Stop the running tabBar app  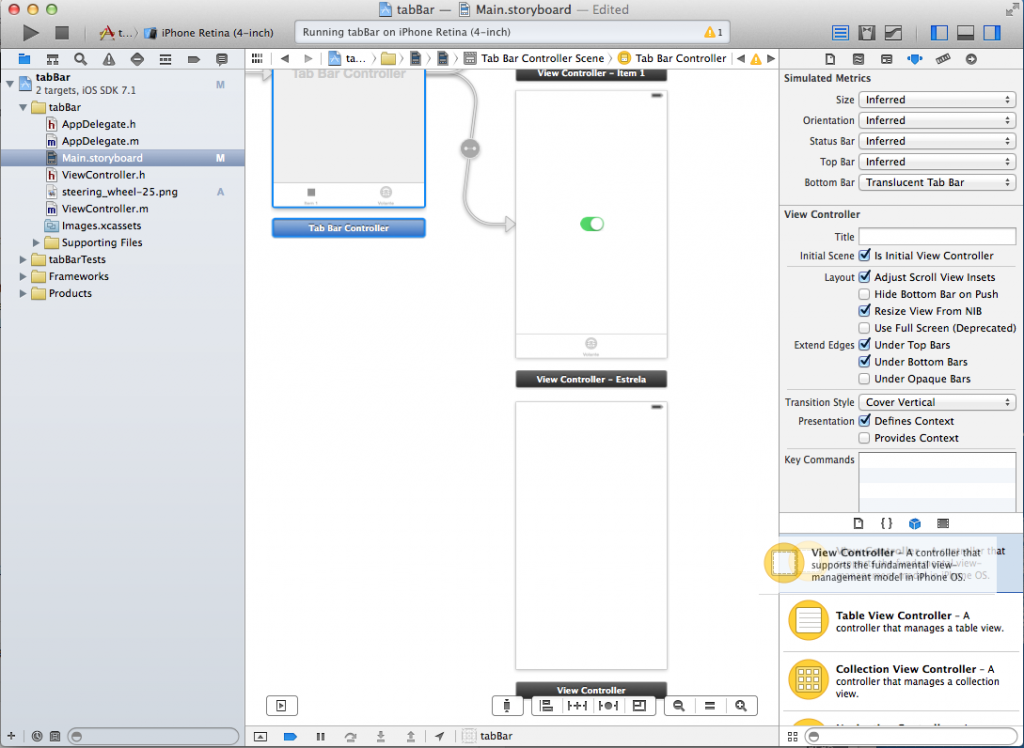pyautogui.click(x=62, y=32)
